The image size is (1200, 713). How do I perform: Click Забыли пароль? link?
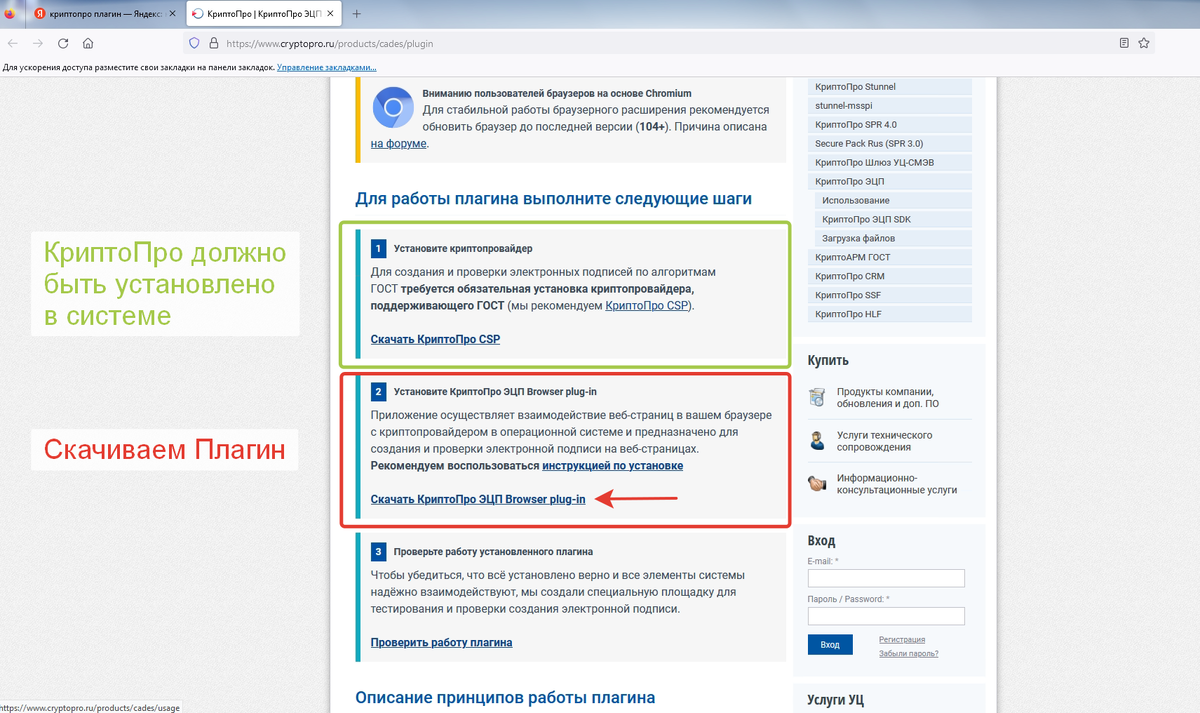coord(909,654)
